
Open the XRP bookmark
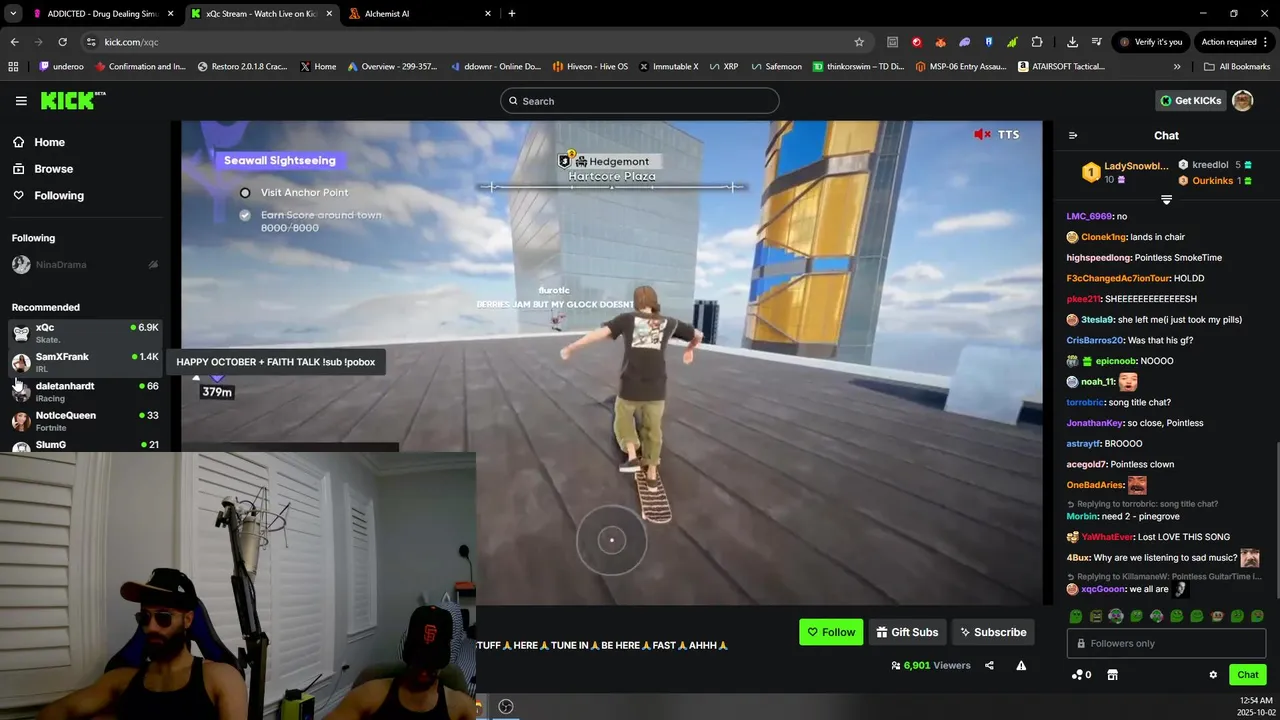click(723, 67)
